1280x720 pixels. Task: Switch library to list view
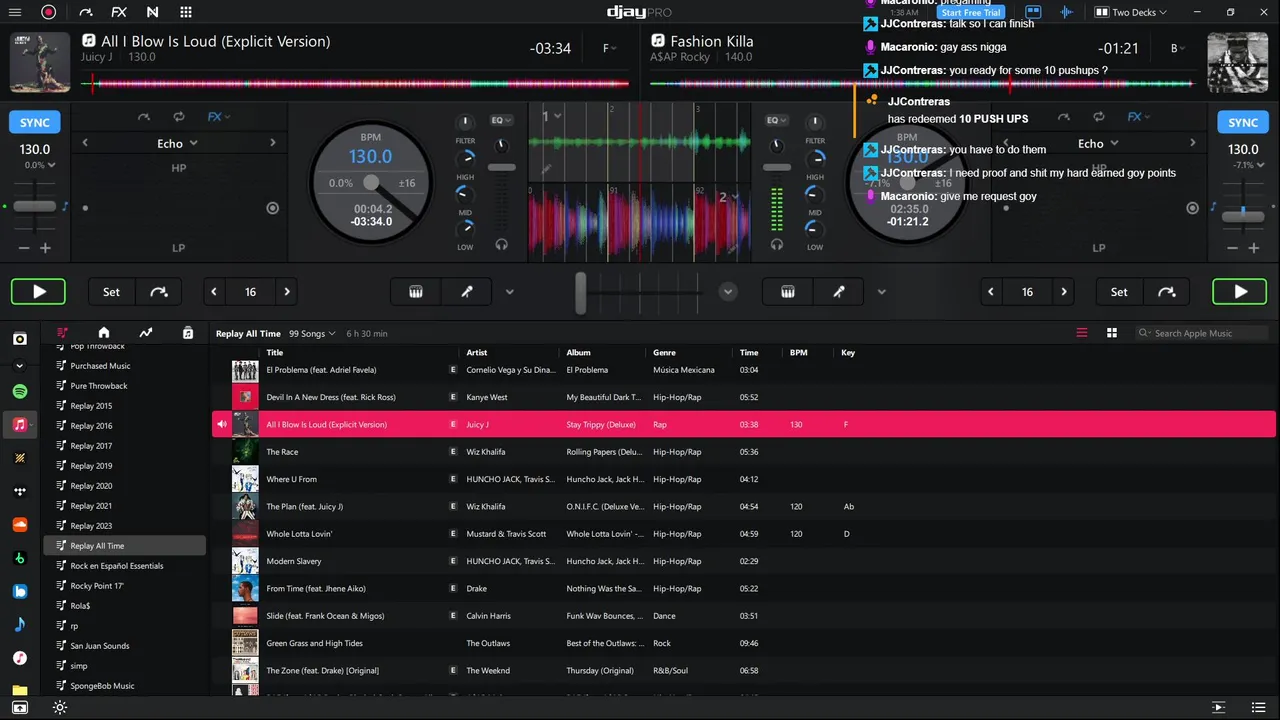[x=1081, y=333]
